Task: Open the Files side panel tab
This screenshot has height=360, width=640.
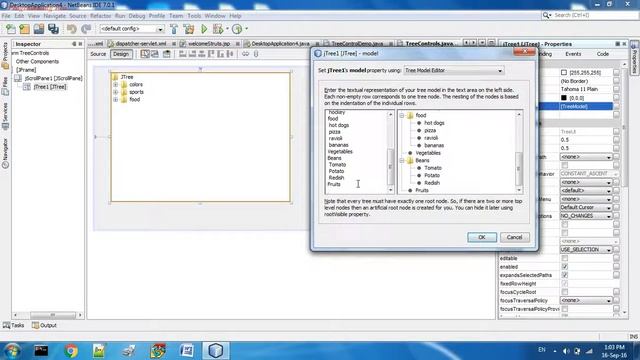Action: click(5, 87)
